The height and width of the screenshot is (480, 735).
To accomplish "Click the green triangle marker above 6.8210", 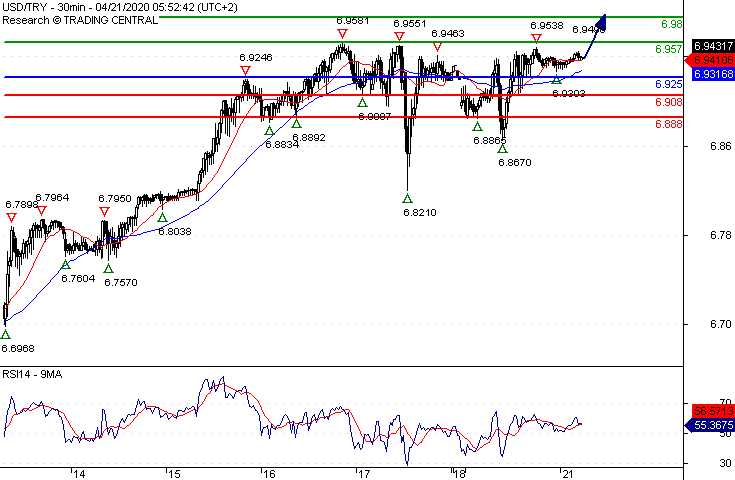I will pos(407,198).
